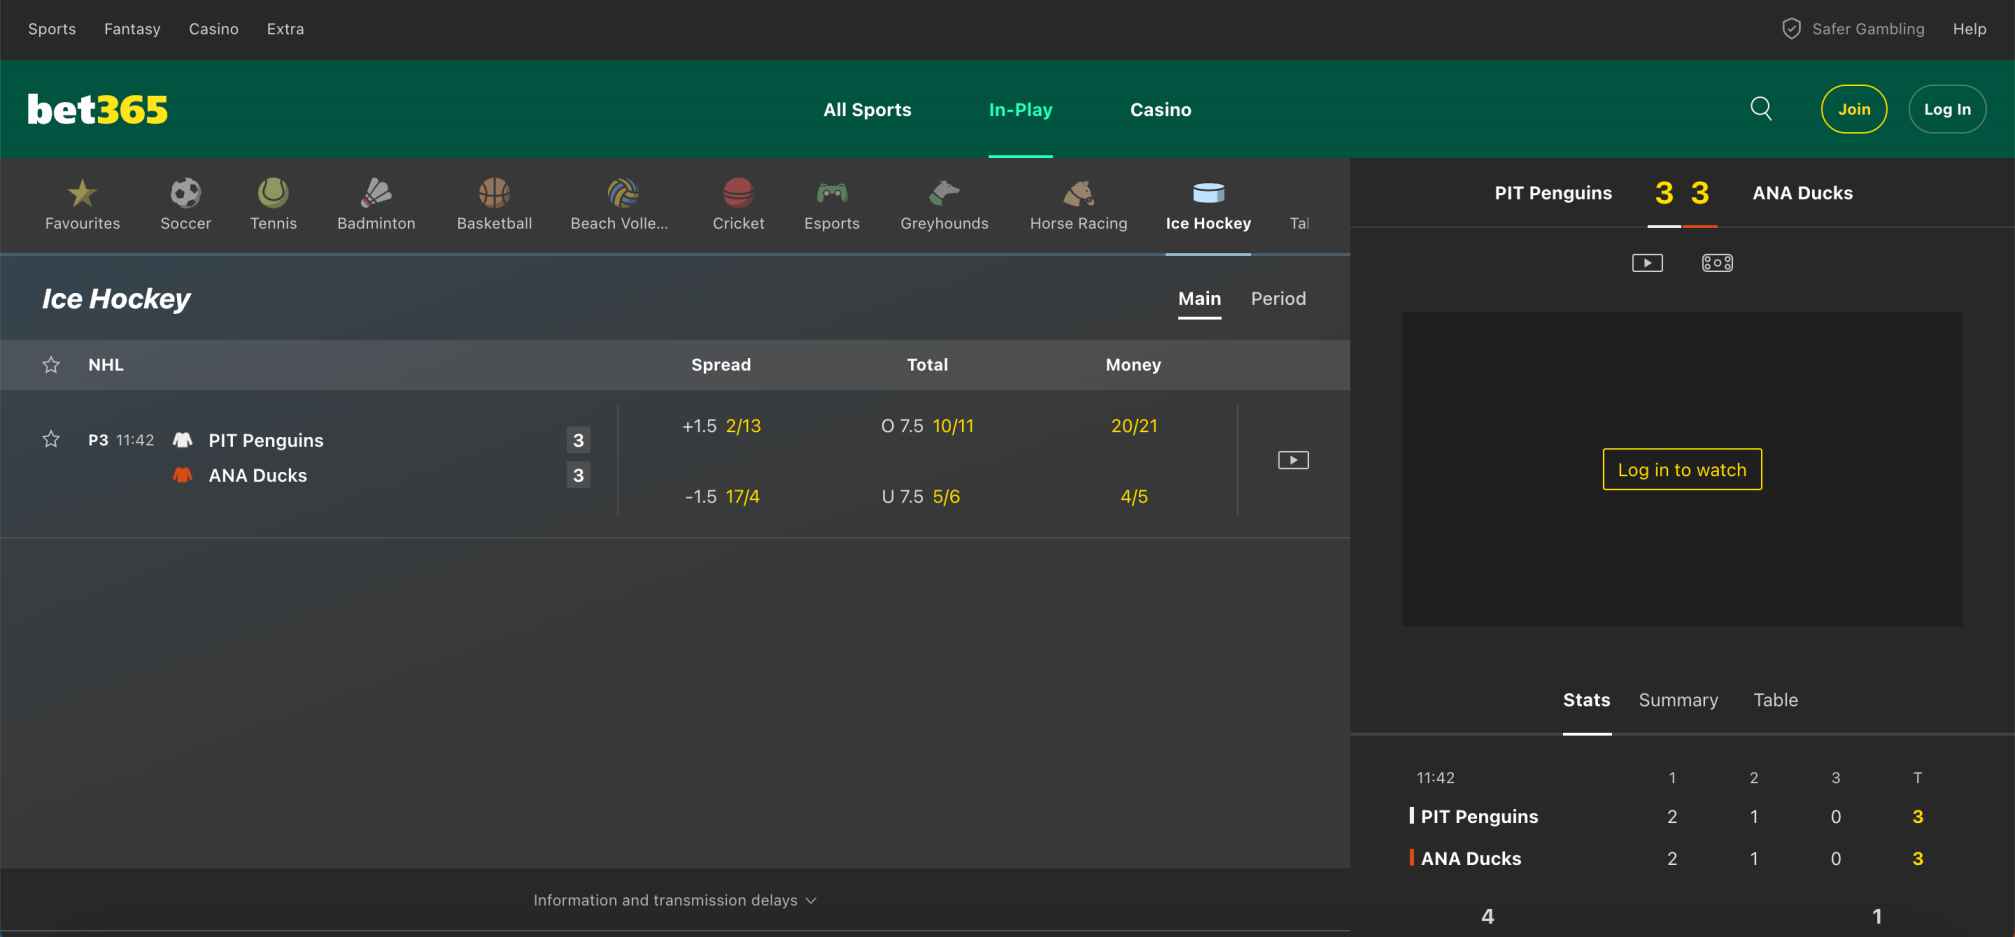
Task: Switch to the Period tab
Action: click(1277, 298)
